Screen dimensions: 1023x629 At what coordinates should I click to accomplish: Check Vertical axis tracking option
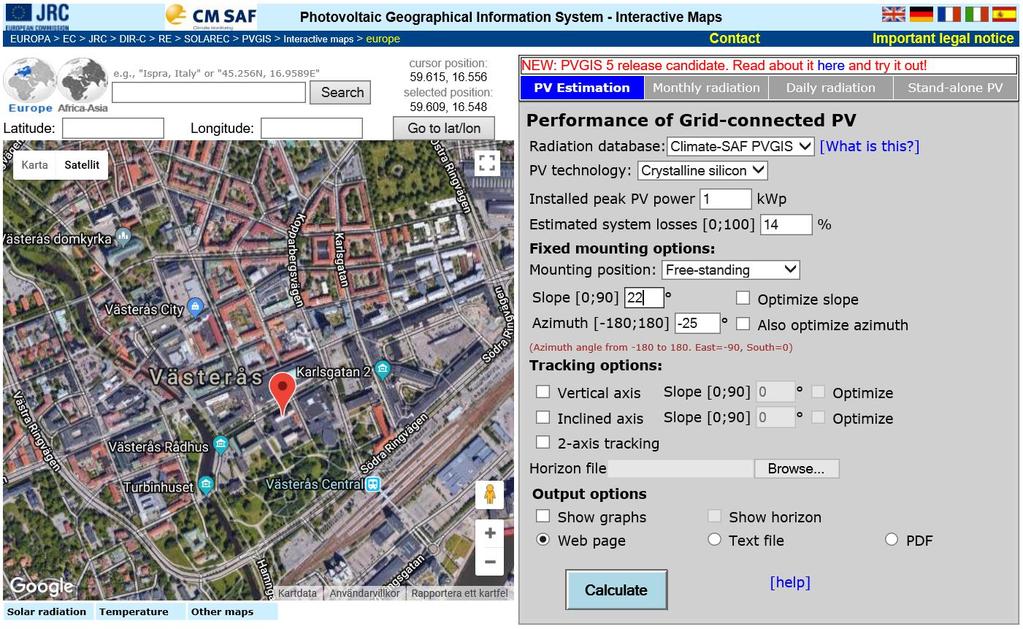(x=542, y=391)
